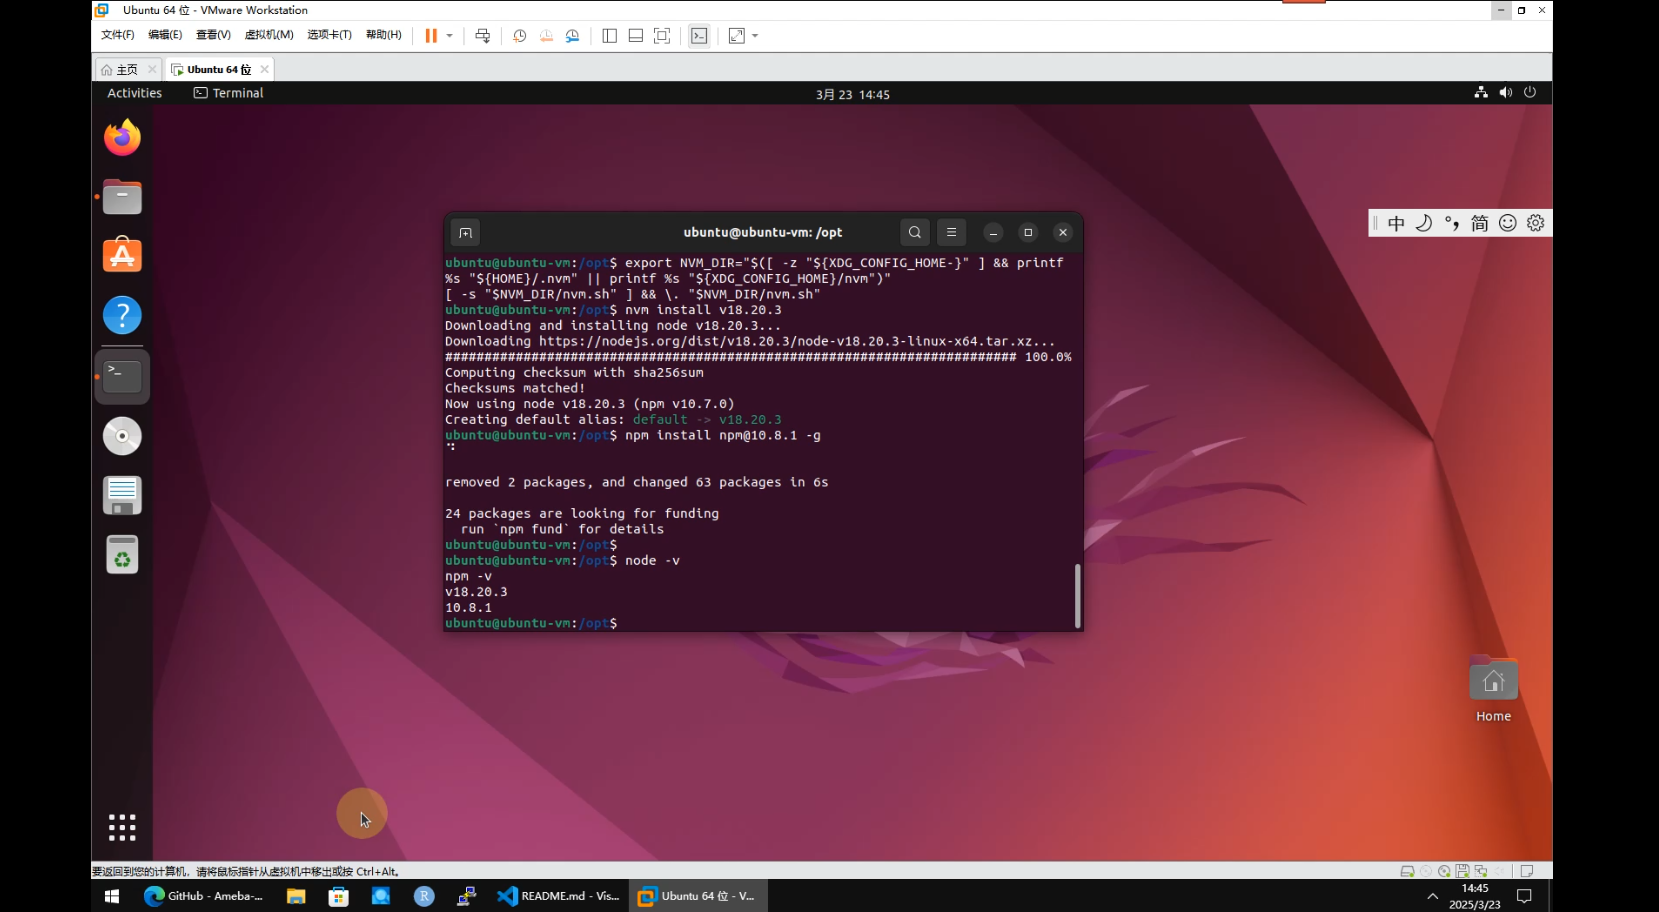Toggle Chinese input mode 中
Image resolution: width=1659 pixels, height=912 pixels.
pyautogui.click(x=1396, y=223)
